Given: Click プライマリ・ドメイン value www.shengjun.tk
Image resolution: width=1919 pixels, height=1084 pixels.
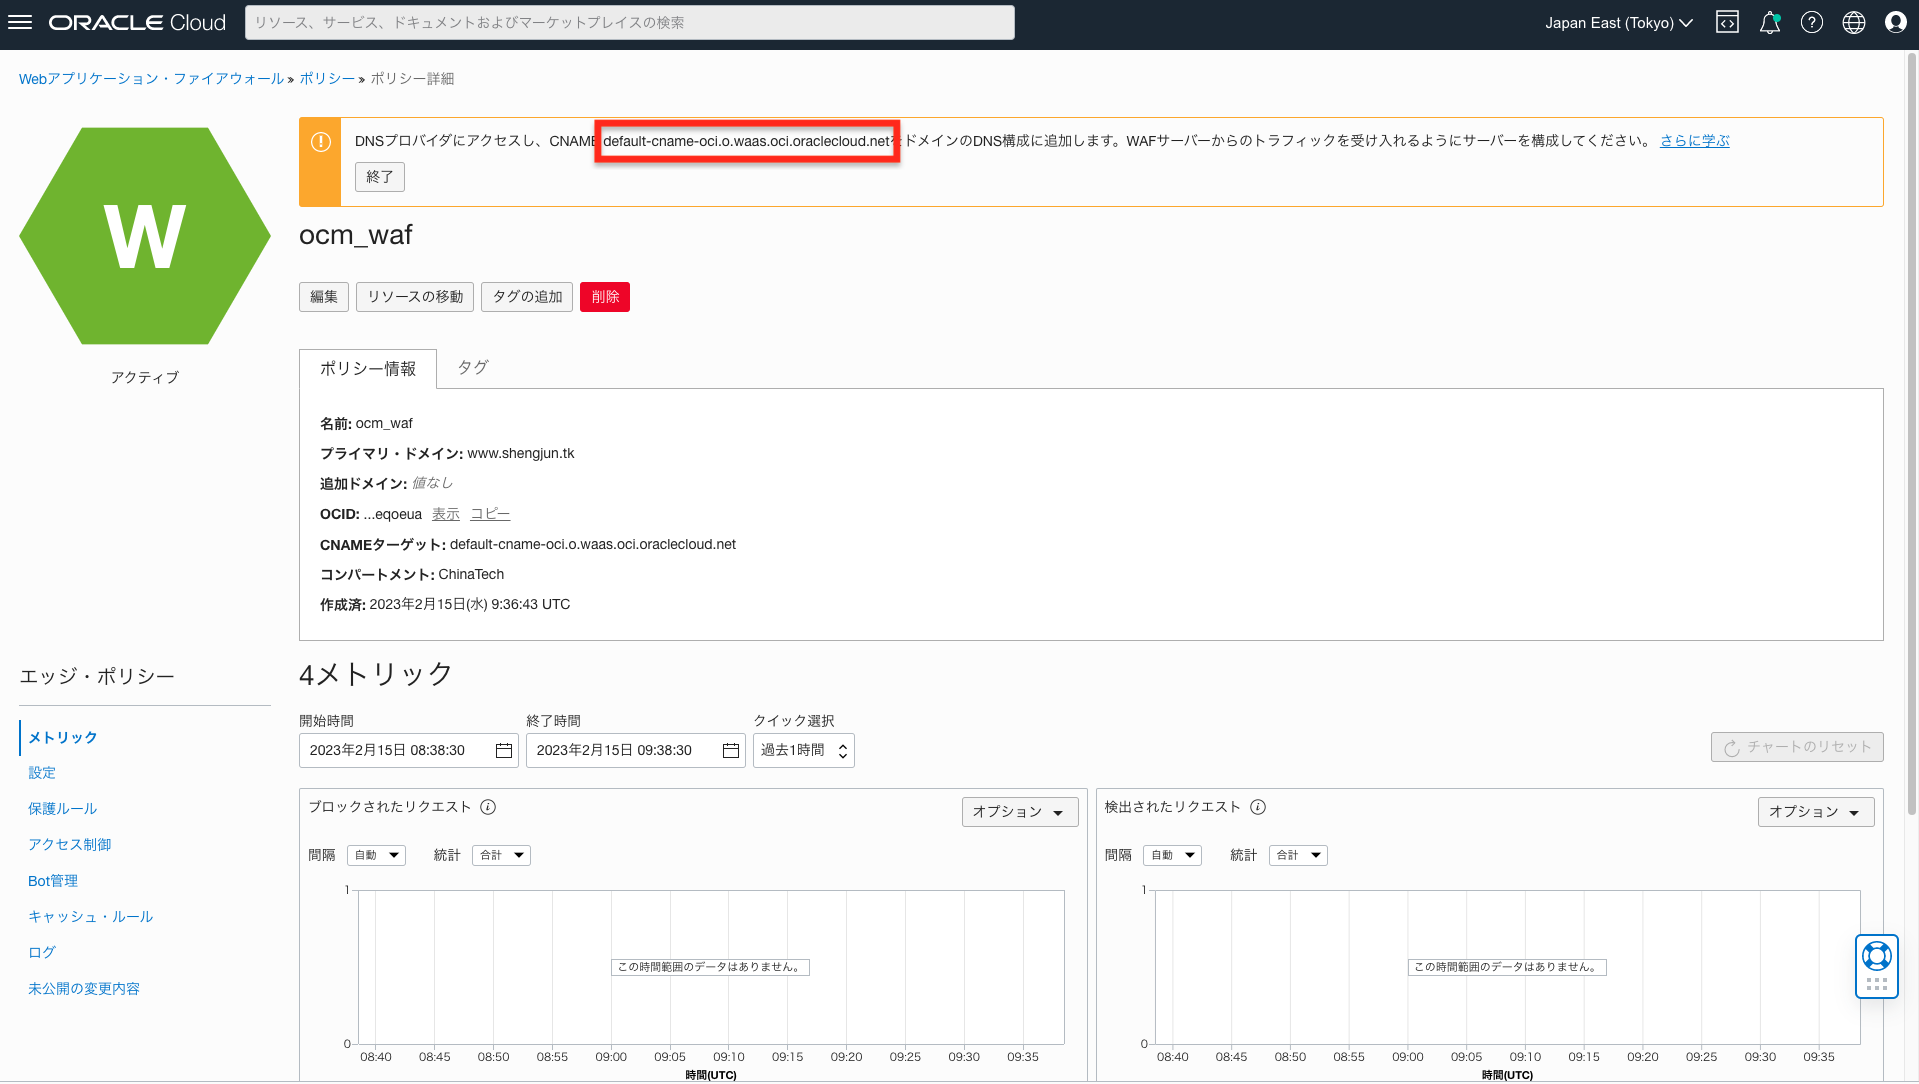Looking at the screenshot, I should tap(521, 454).
